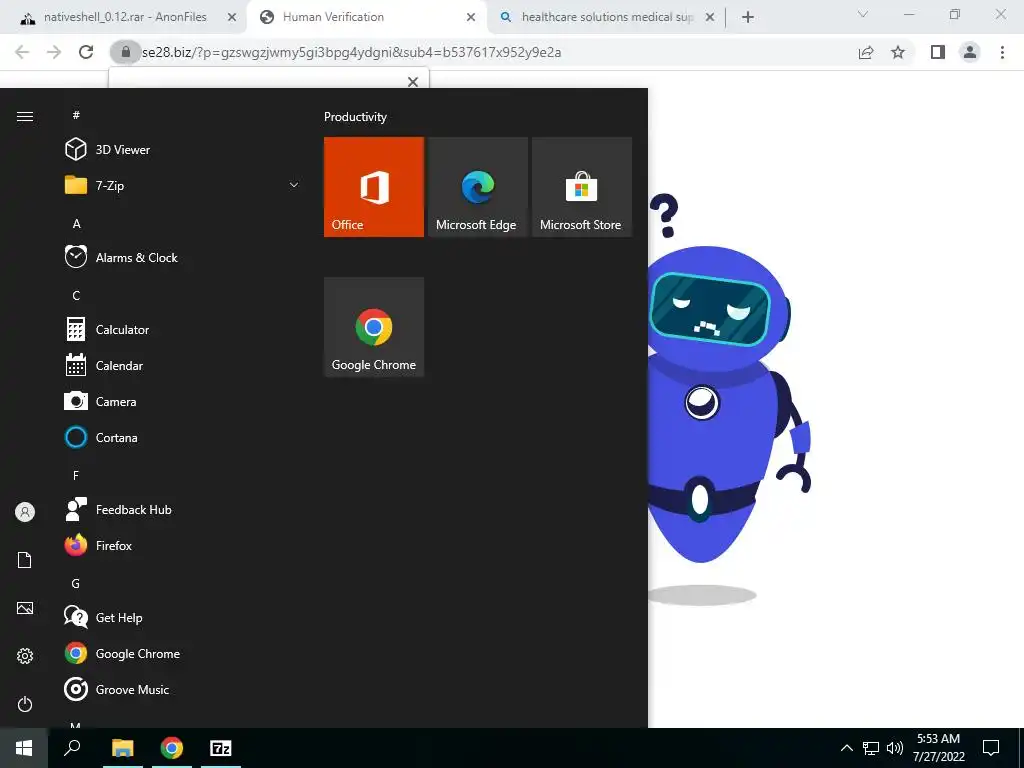Open the Chrome three-dot menu
Screen dimensions: 1024x768
[x=1002, y=52]
